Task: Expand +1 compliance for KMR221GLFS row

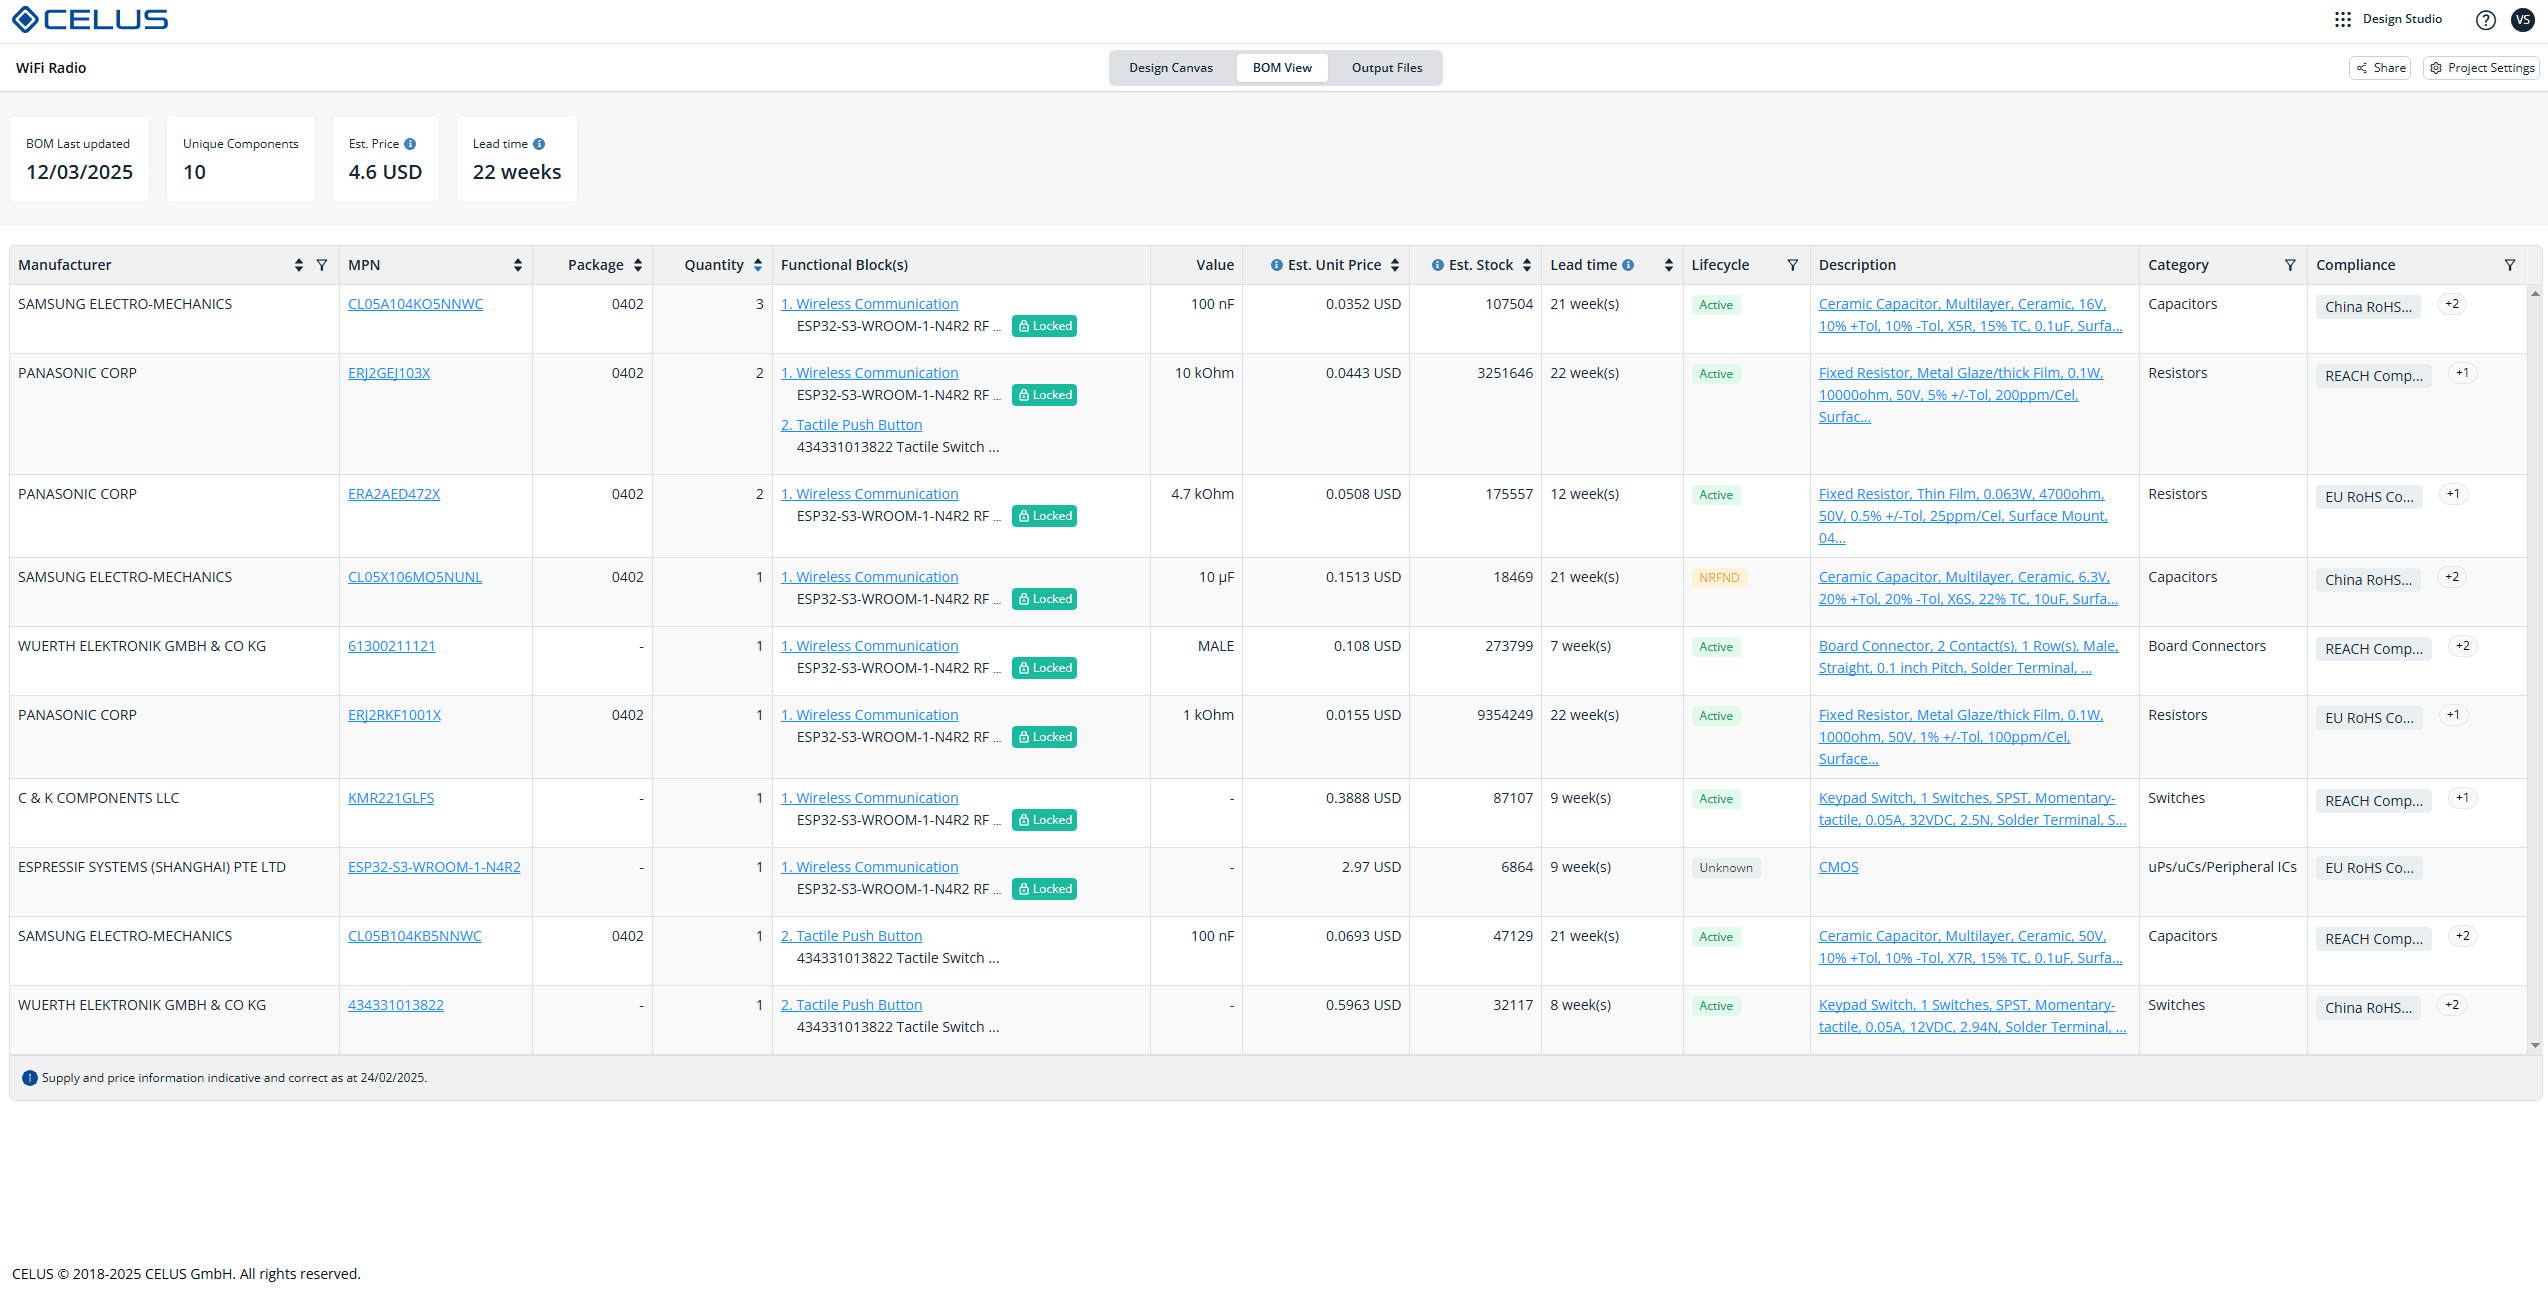Action: tap(2463, 799)
